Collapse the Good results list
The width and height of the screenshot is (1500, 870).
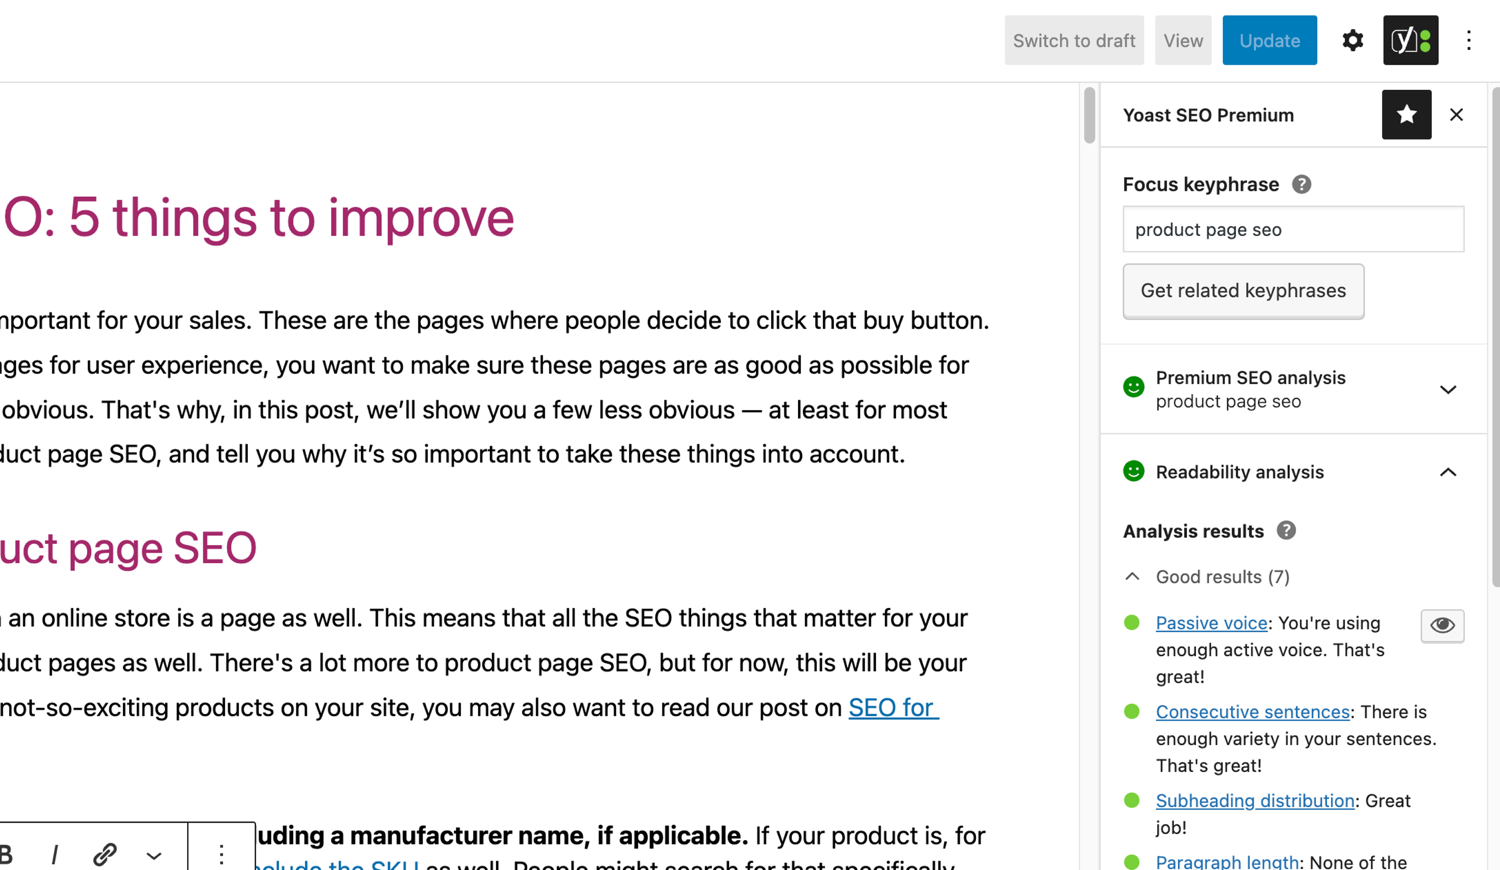1131,576
